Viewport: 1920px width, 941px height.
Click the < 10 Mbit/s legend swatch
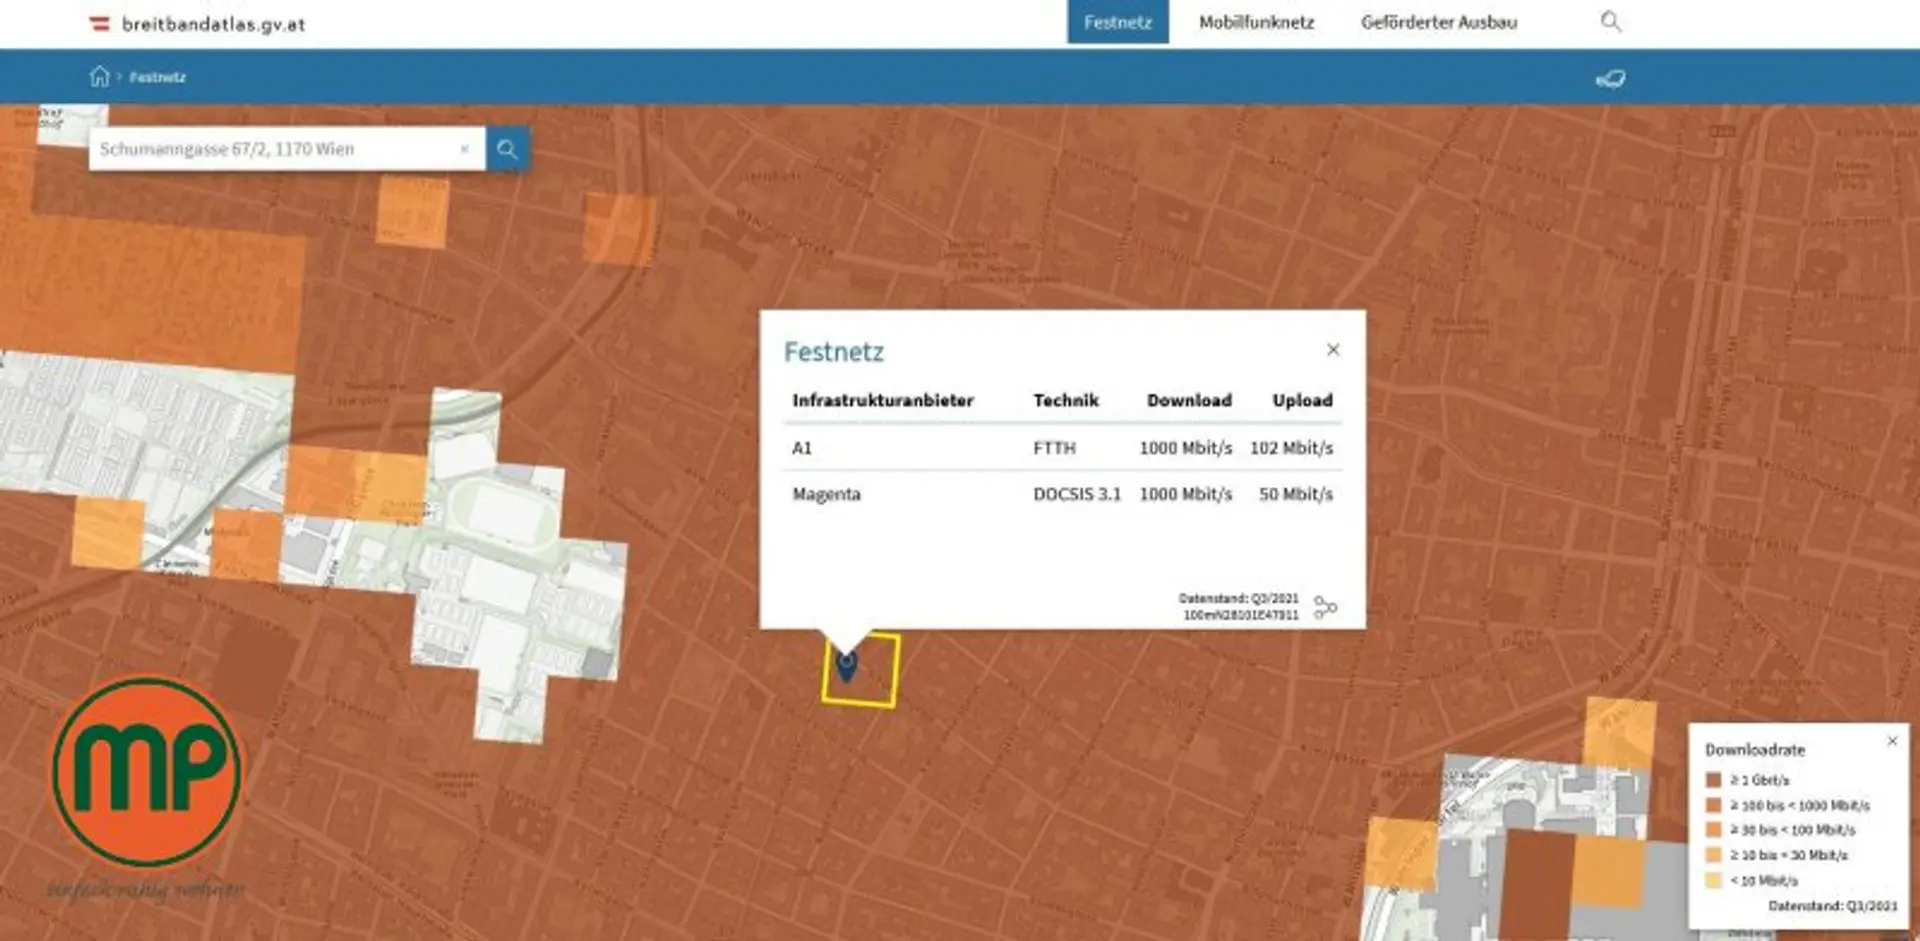(1713, 881)
